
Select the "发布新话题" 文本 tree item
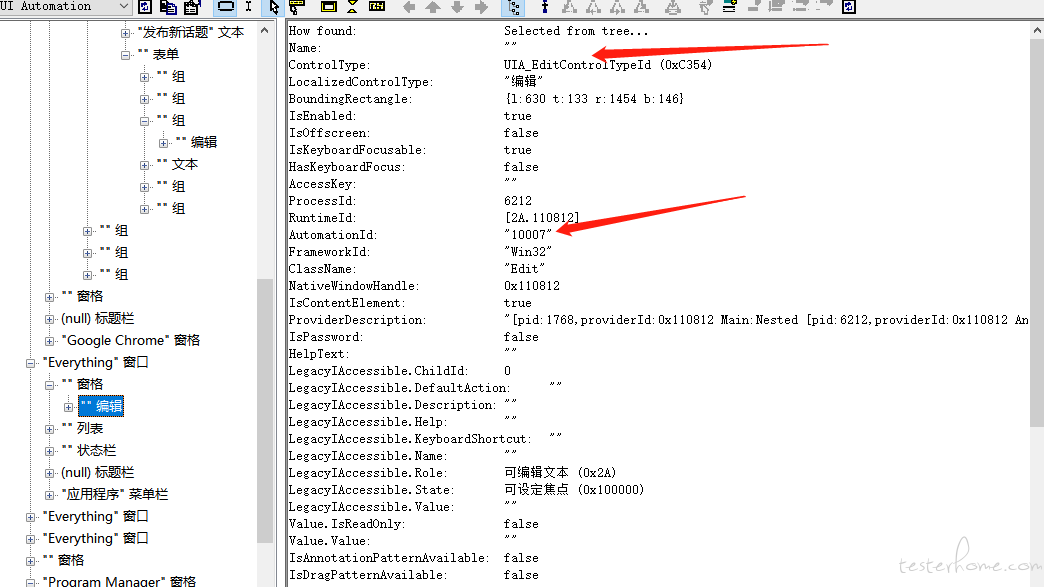190,32
